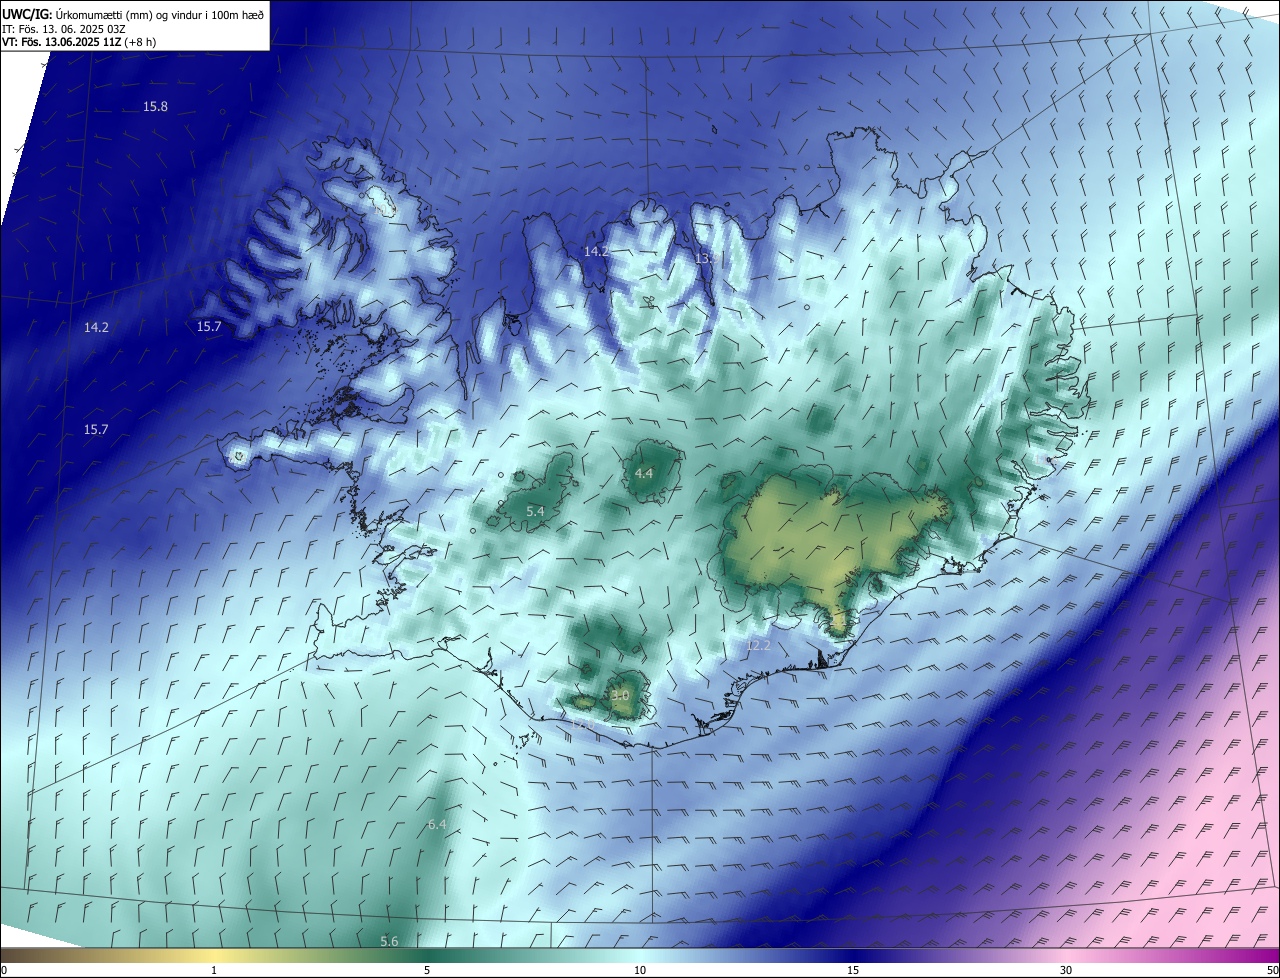Click the 12.2 precipitation value label
This screenshot has width=1280, height=978.
(x=759, y=646)
